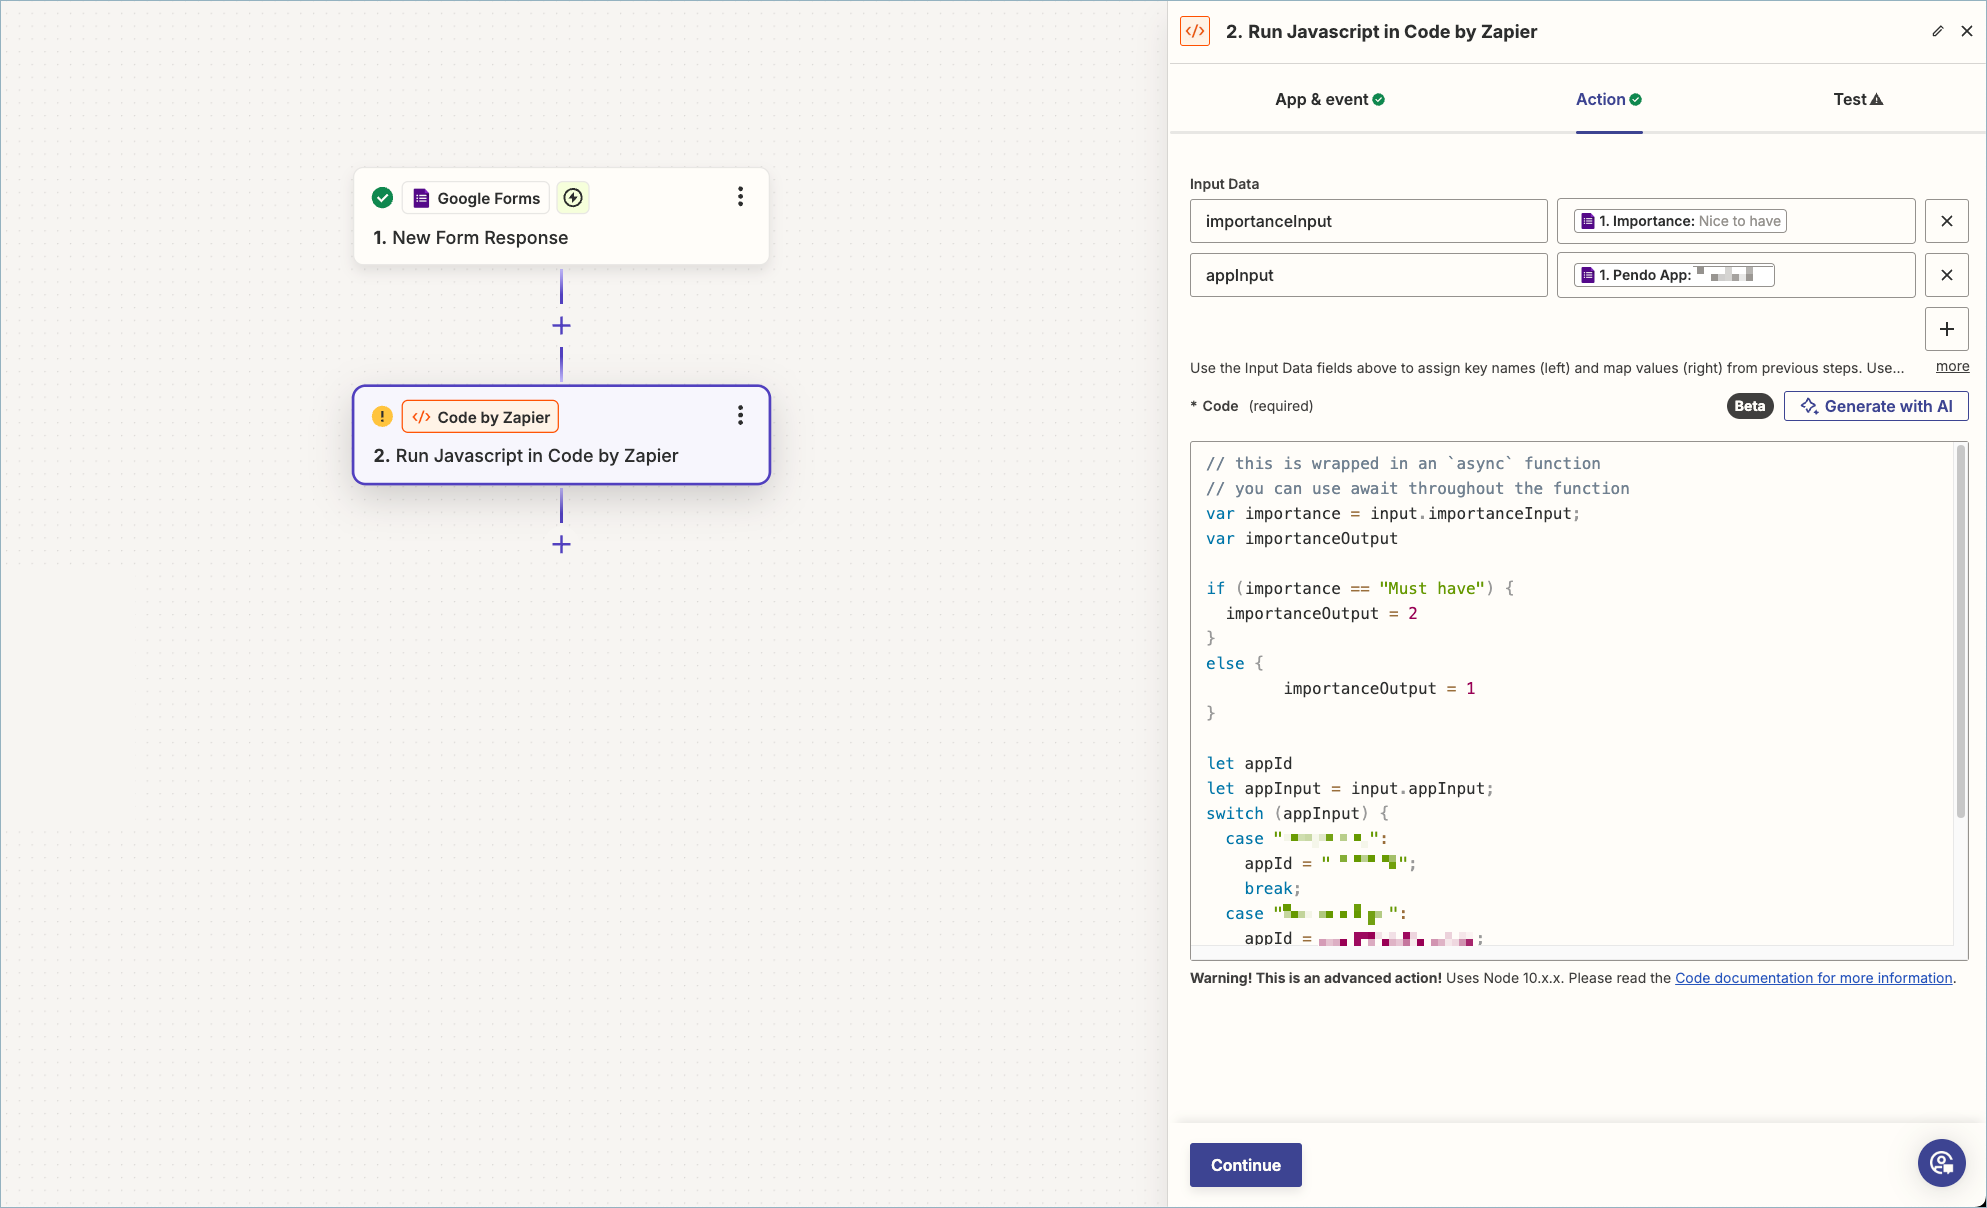Click the green check next to Action
The width and height of the screenshot is (1987, 1208).
pyautogui.click(x=1636, y=99)
